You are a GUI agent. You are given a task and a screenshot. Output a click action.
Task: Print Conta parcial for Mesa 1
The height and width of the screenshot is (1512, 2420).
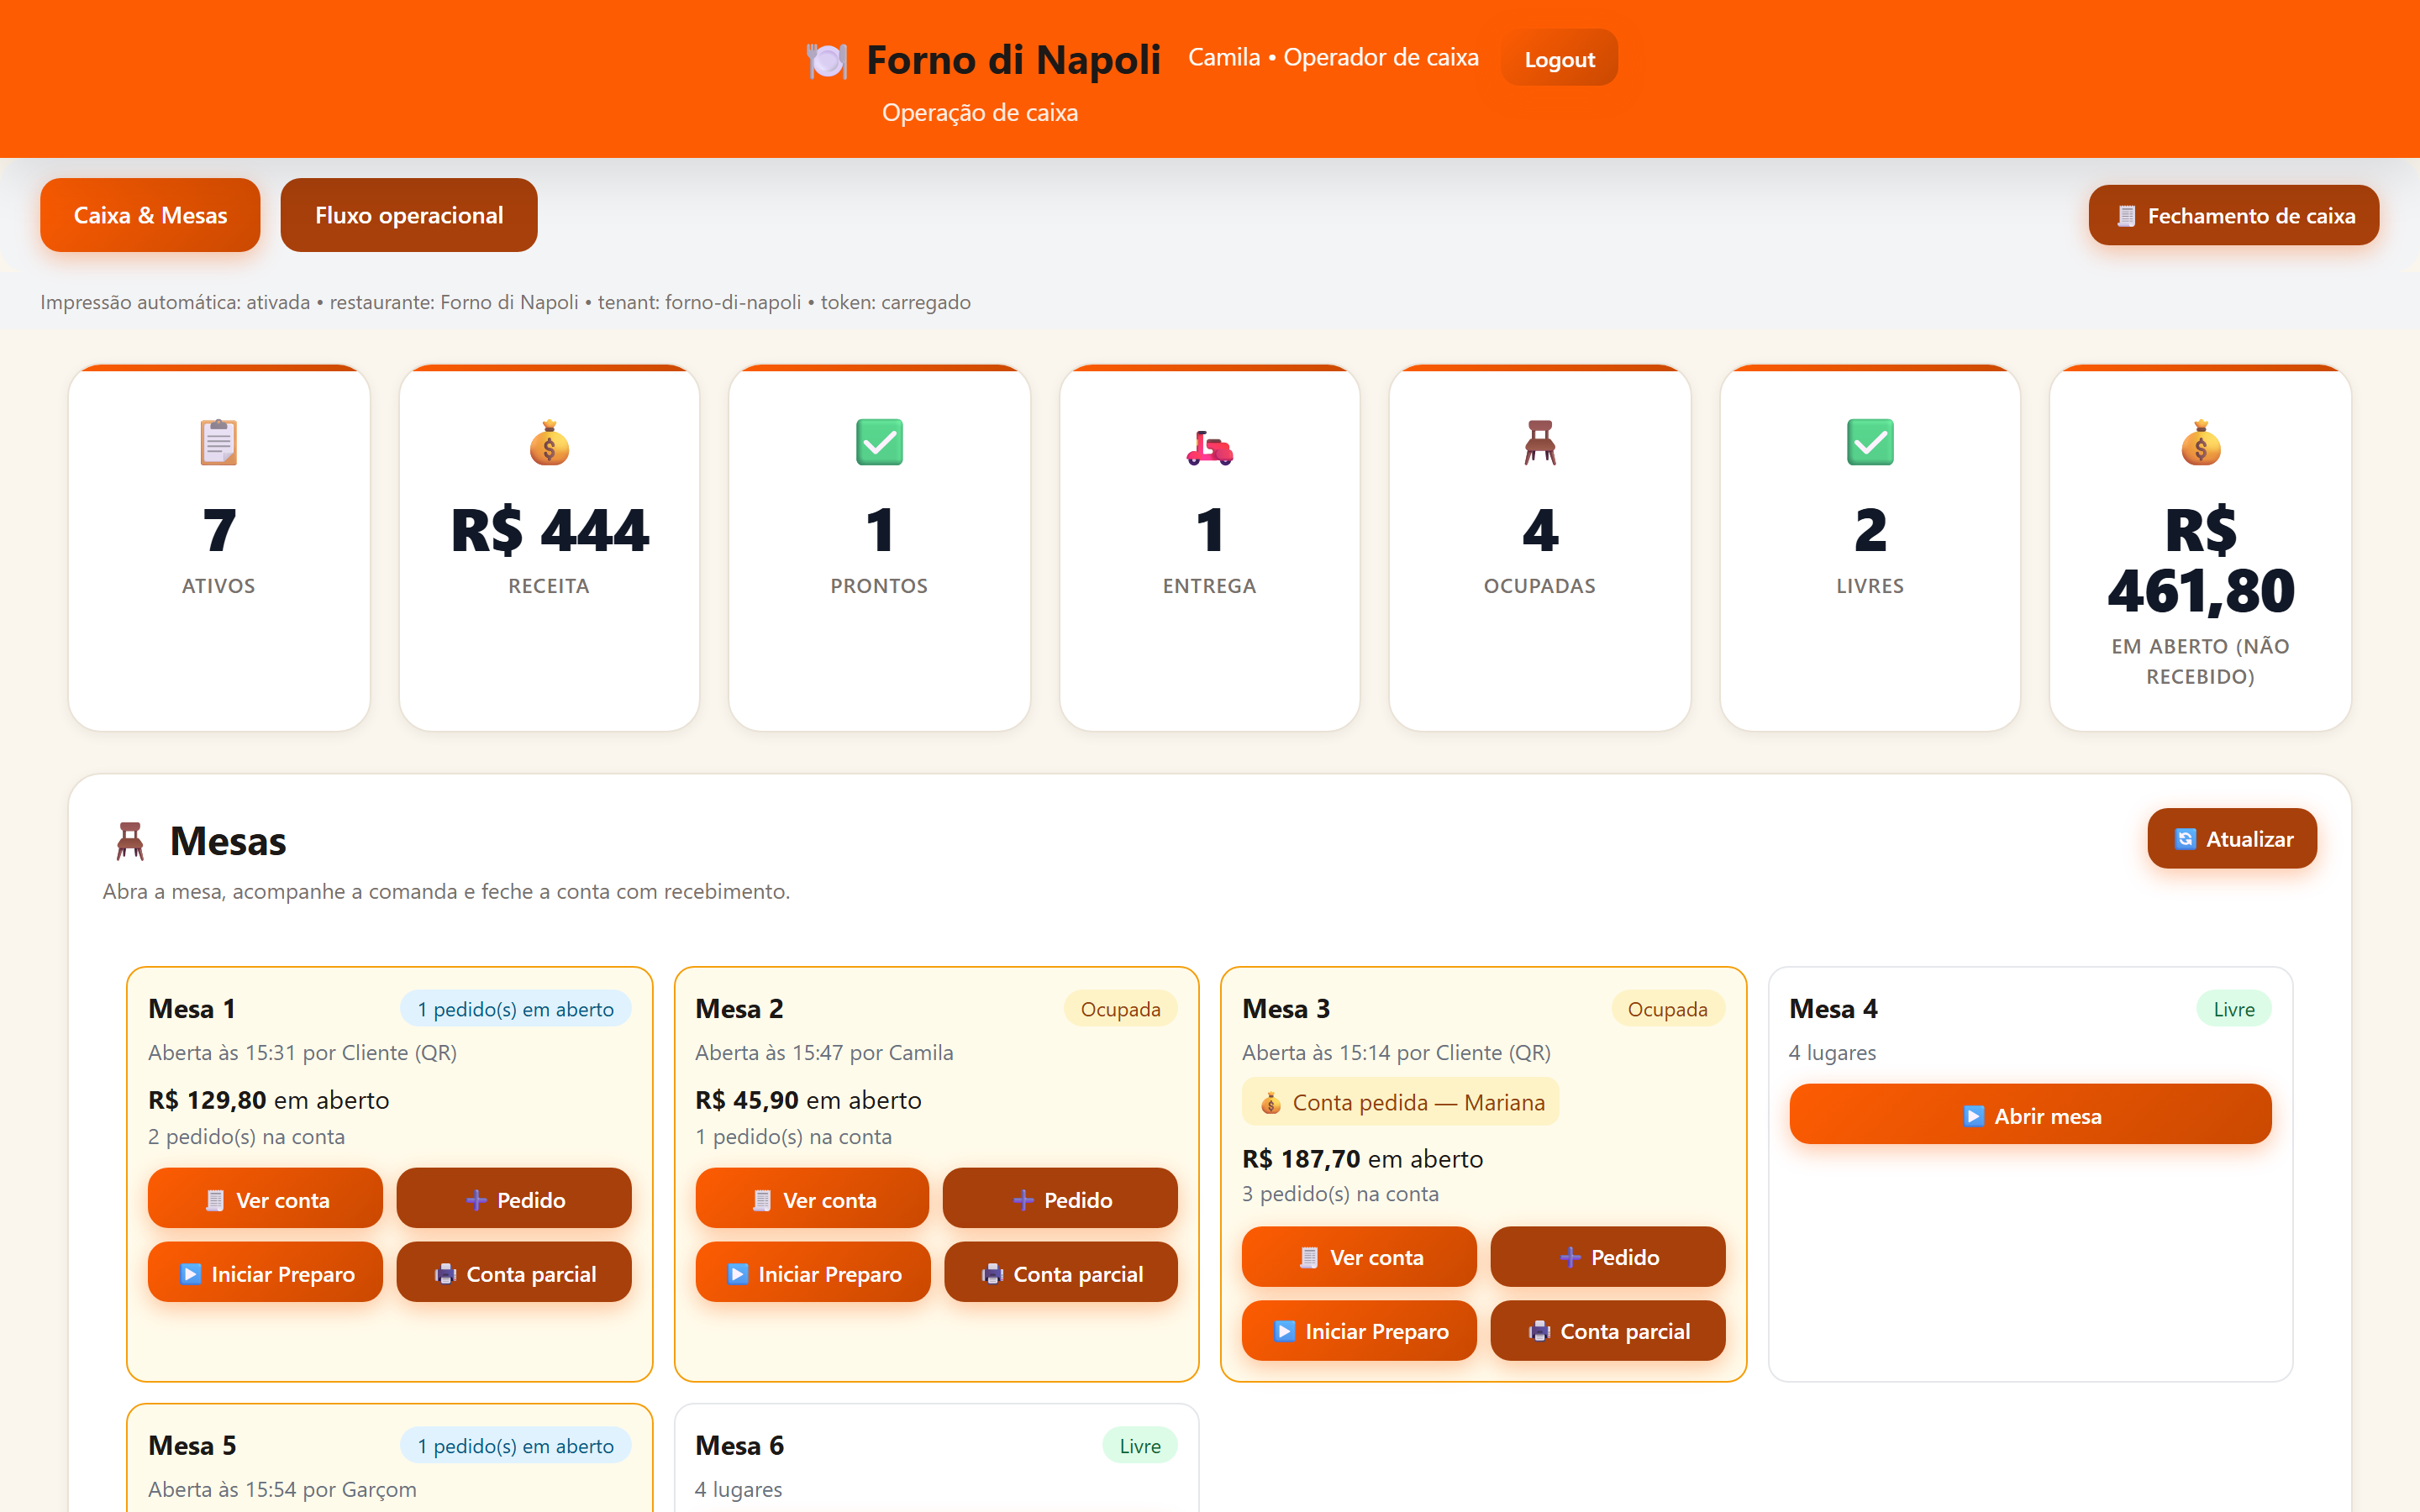click(514, 1273)
